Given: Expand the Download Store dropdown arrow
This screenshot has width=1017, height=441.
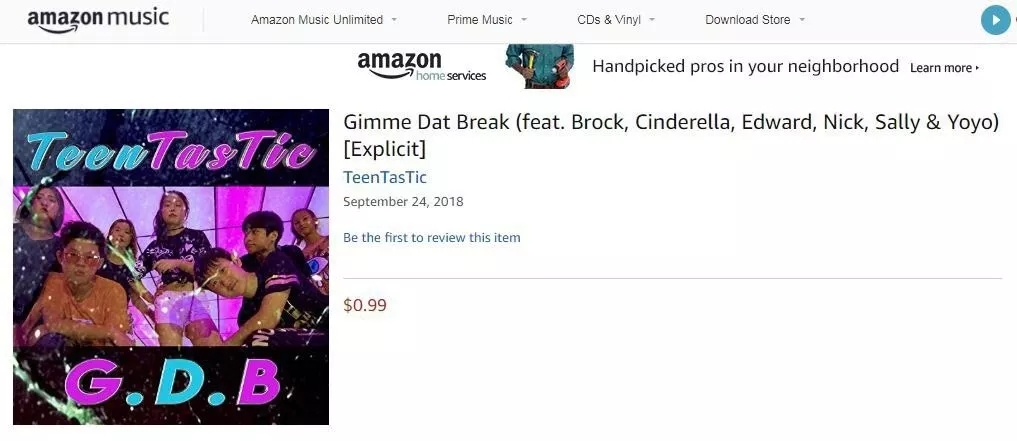Looking at the screenshot, I should click(802, 20).
